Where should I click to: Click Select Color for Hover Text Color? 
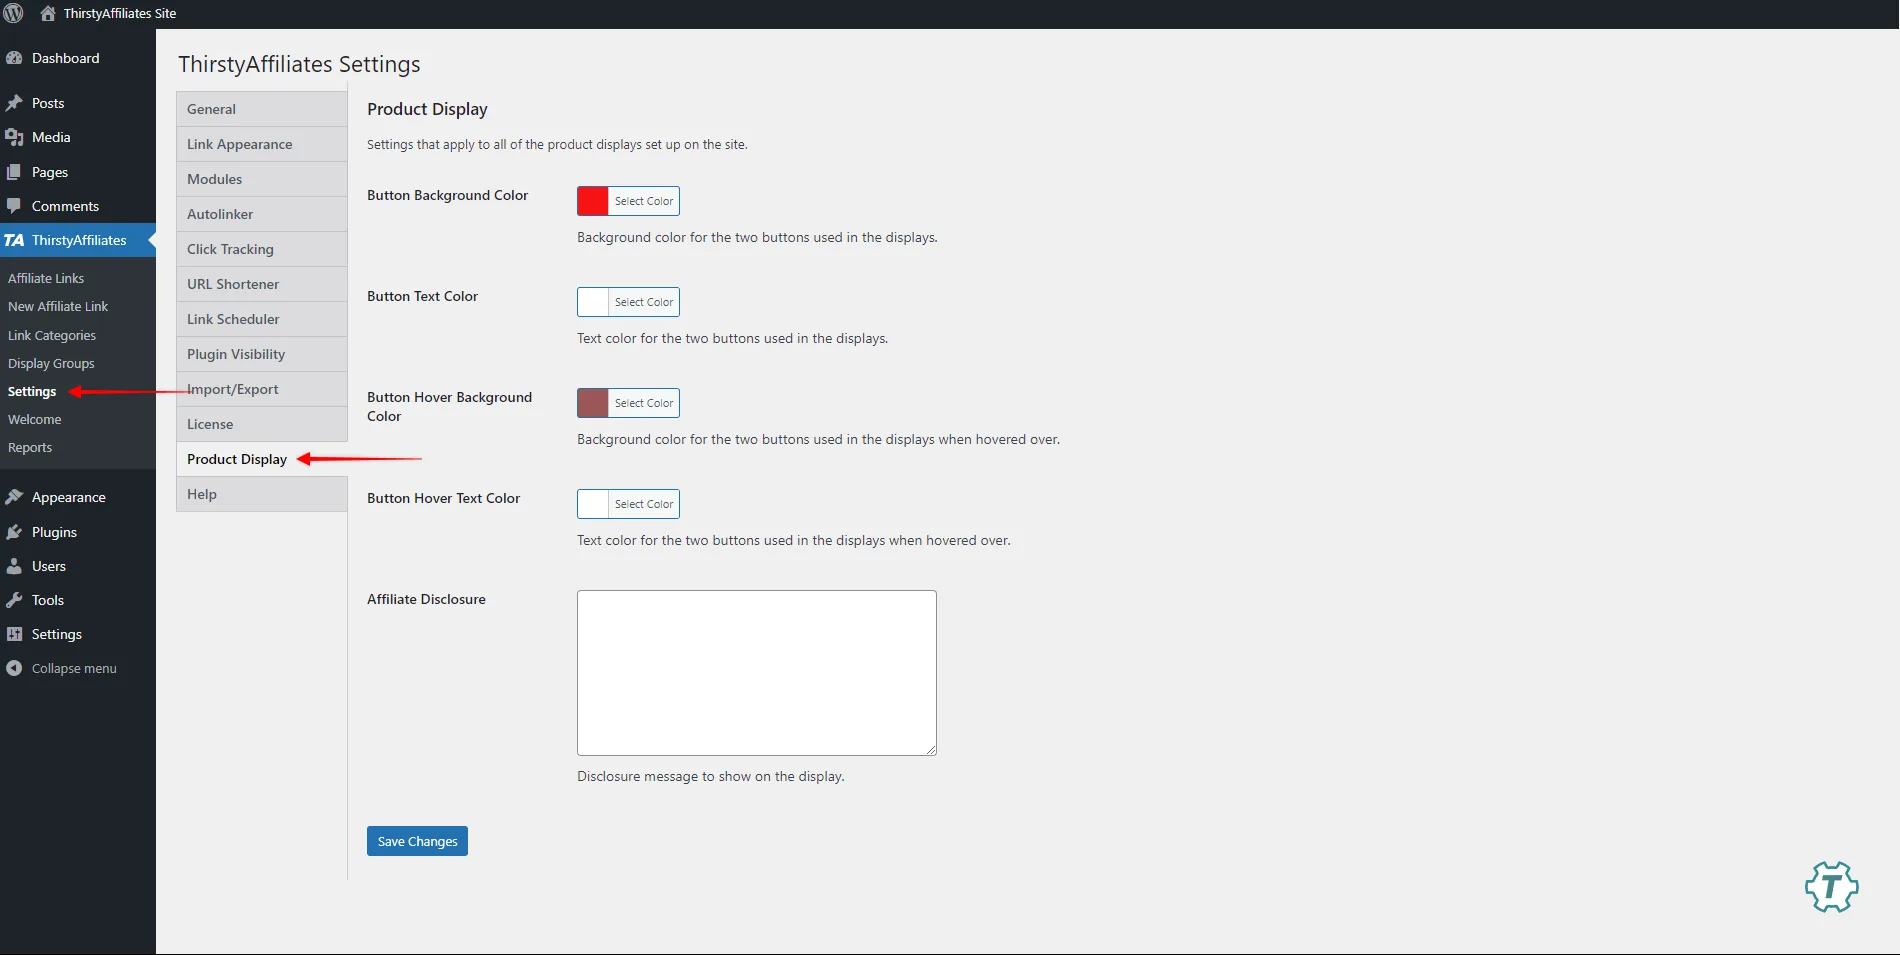(644, 504)
